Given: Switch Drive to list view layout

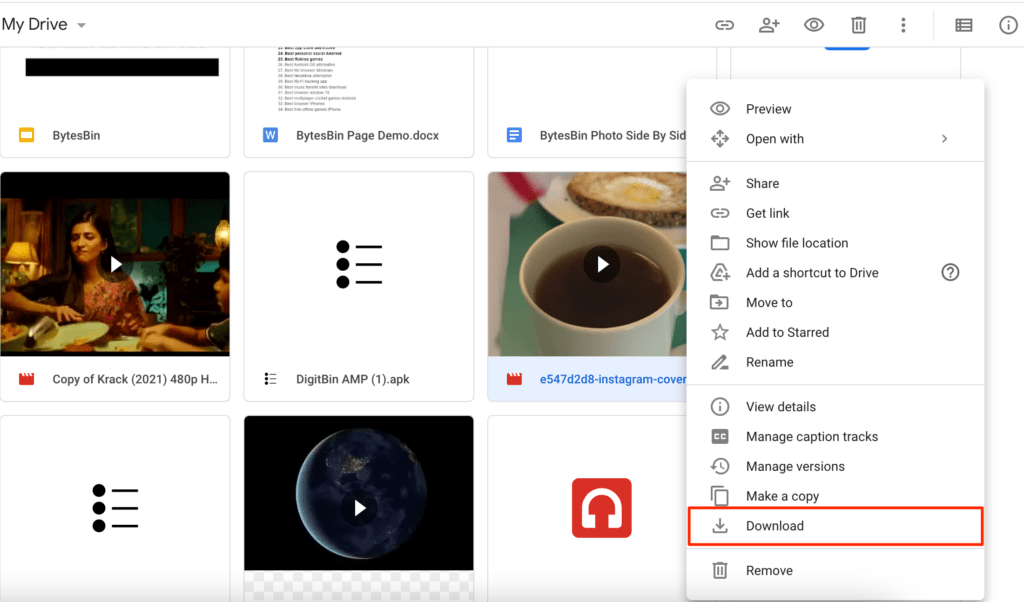Looking at the screenshot, I should pyautogui.click(x=963, y=25).
